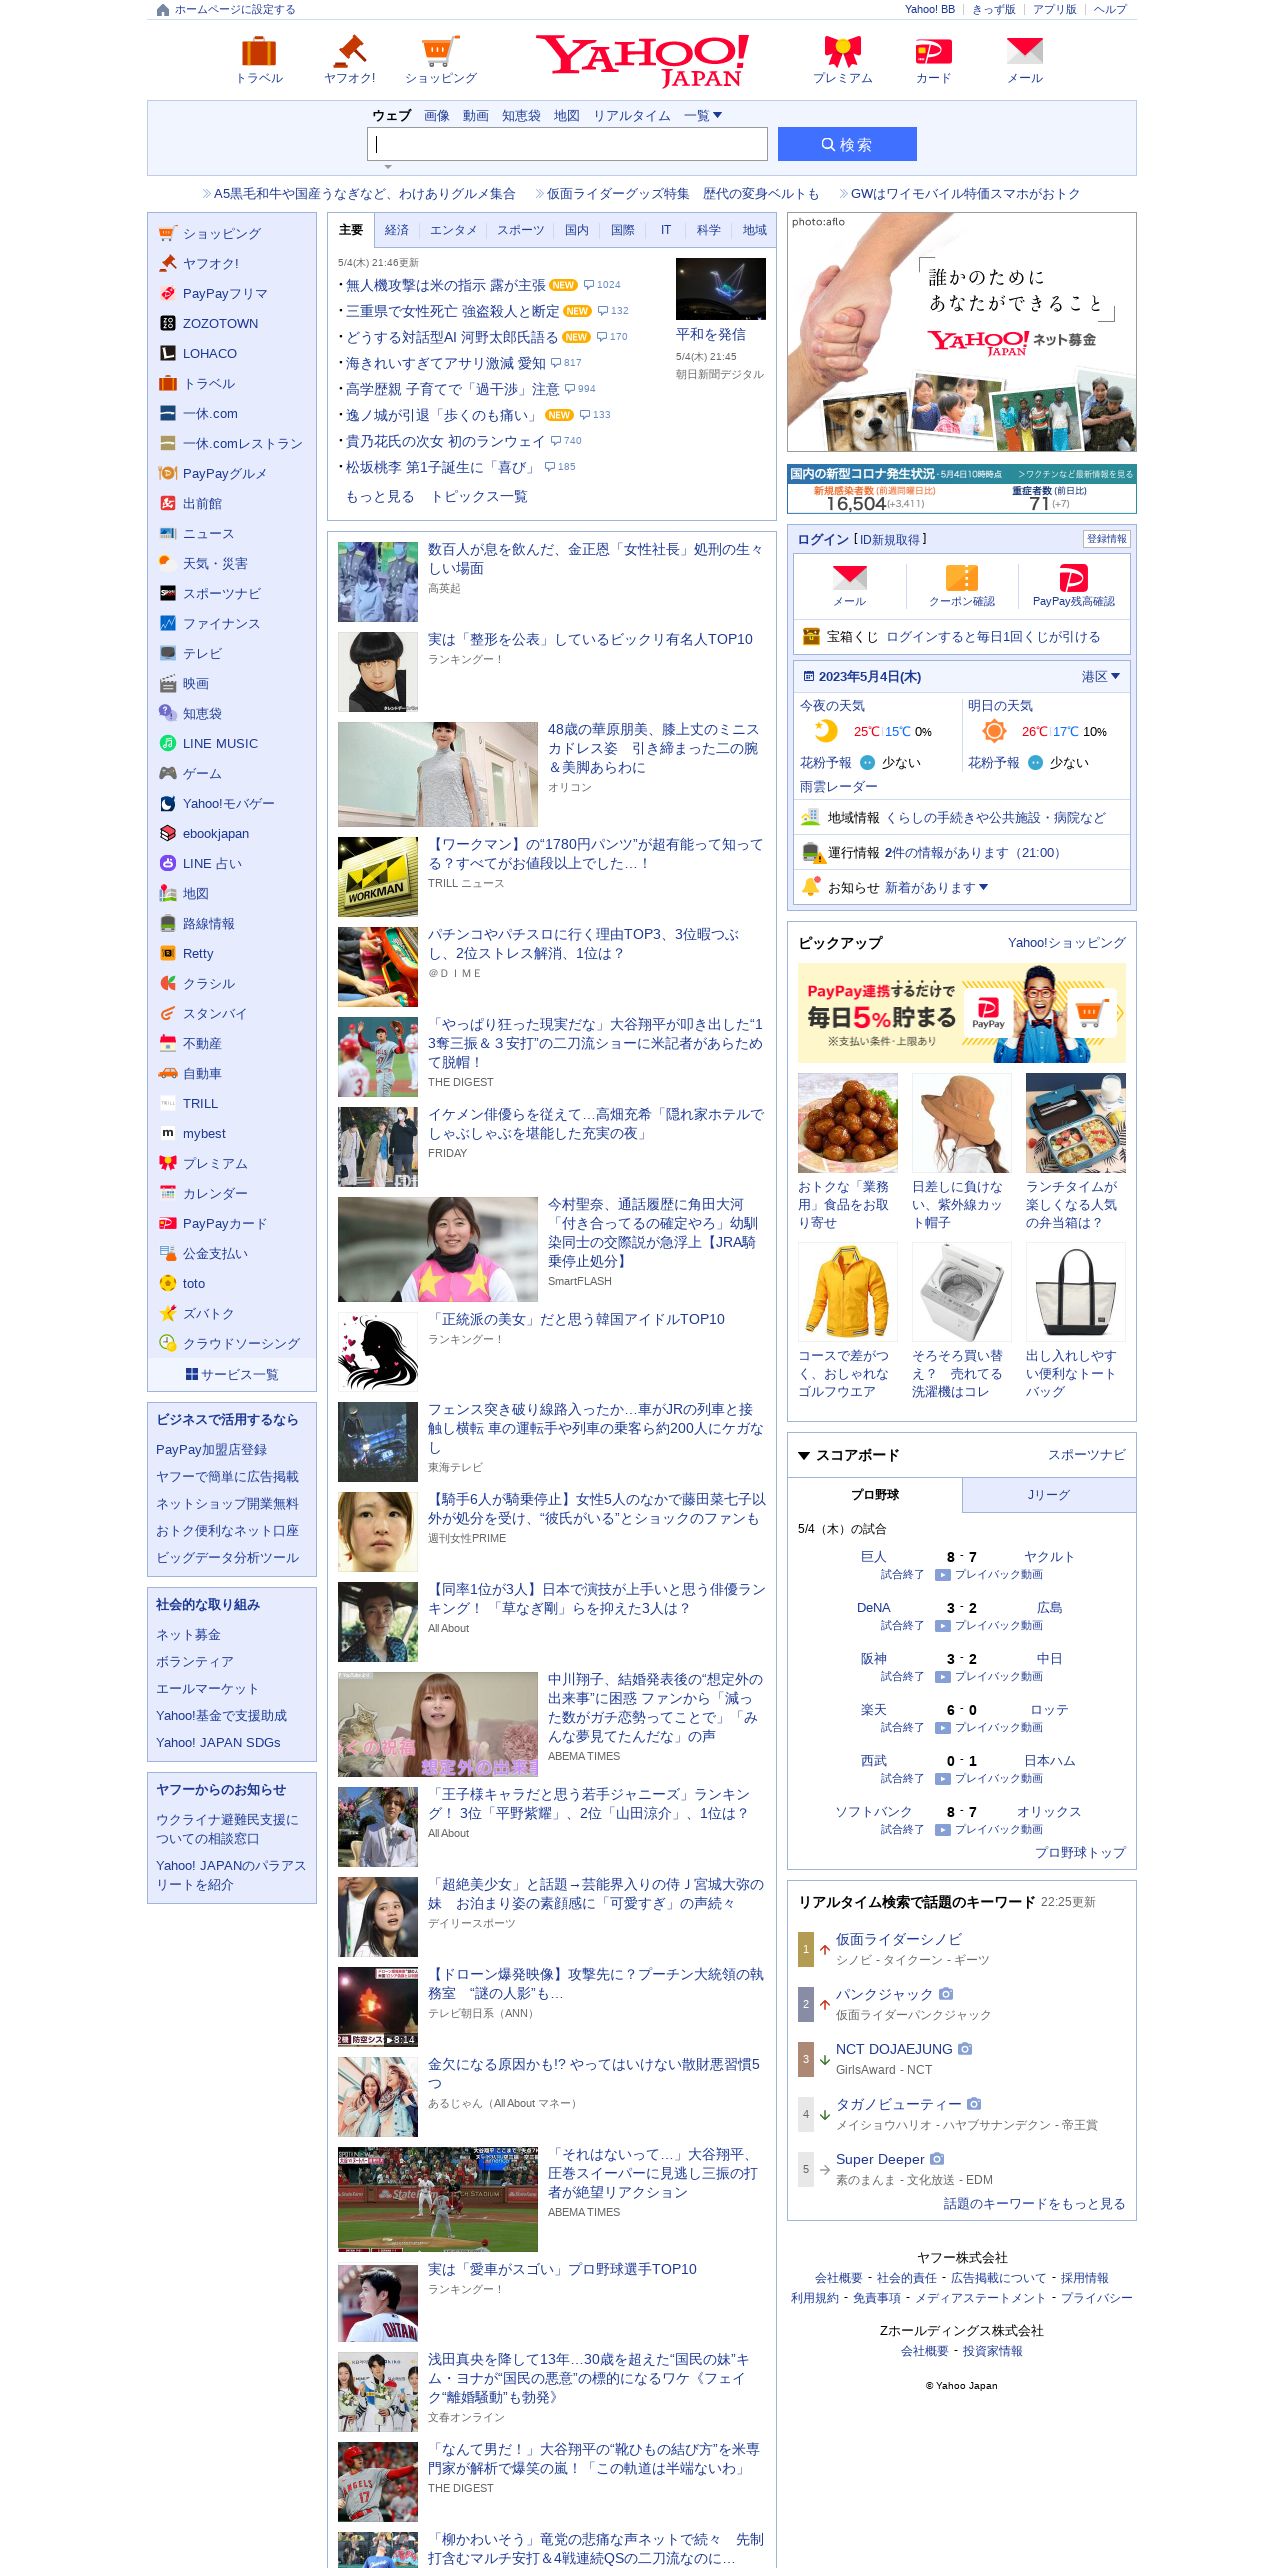Image resolution: width=1284 pixels, height=2568 pixels.
Task: Open ebookjapan in the sidebar
Action: pos(216,834)
